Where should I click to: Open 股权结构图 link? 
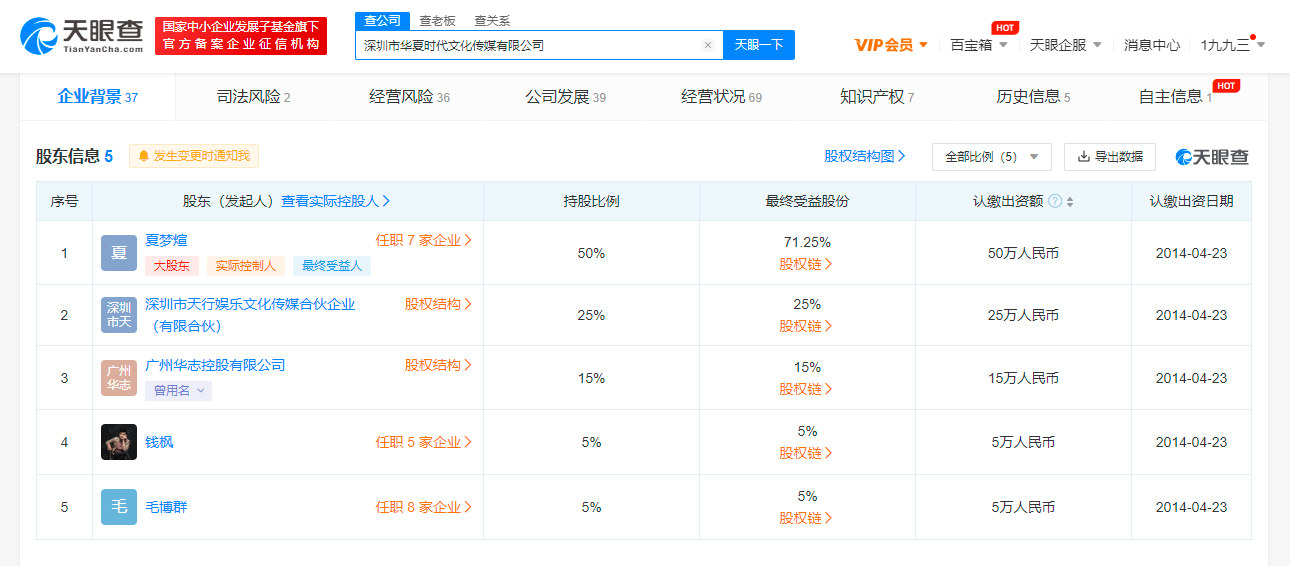(865, 156)
